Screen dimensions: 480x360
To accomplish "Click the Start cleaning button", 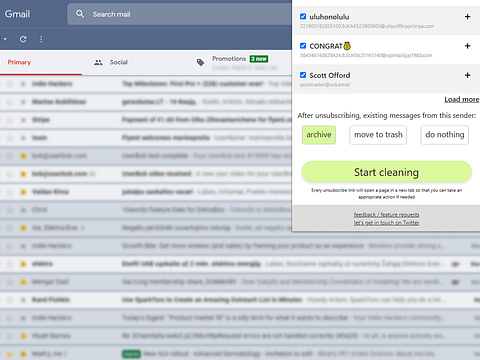I will (386, 172).
